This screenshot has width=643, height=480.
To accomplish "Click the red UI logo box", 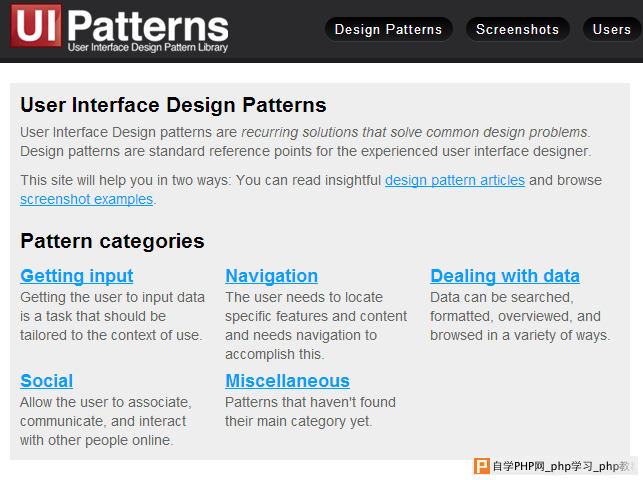I will point(36,26).
